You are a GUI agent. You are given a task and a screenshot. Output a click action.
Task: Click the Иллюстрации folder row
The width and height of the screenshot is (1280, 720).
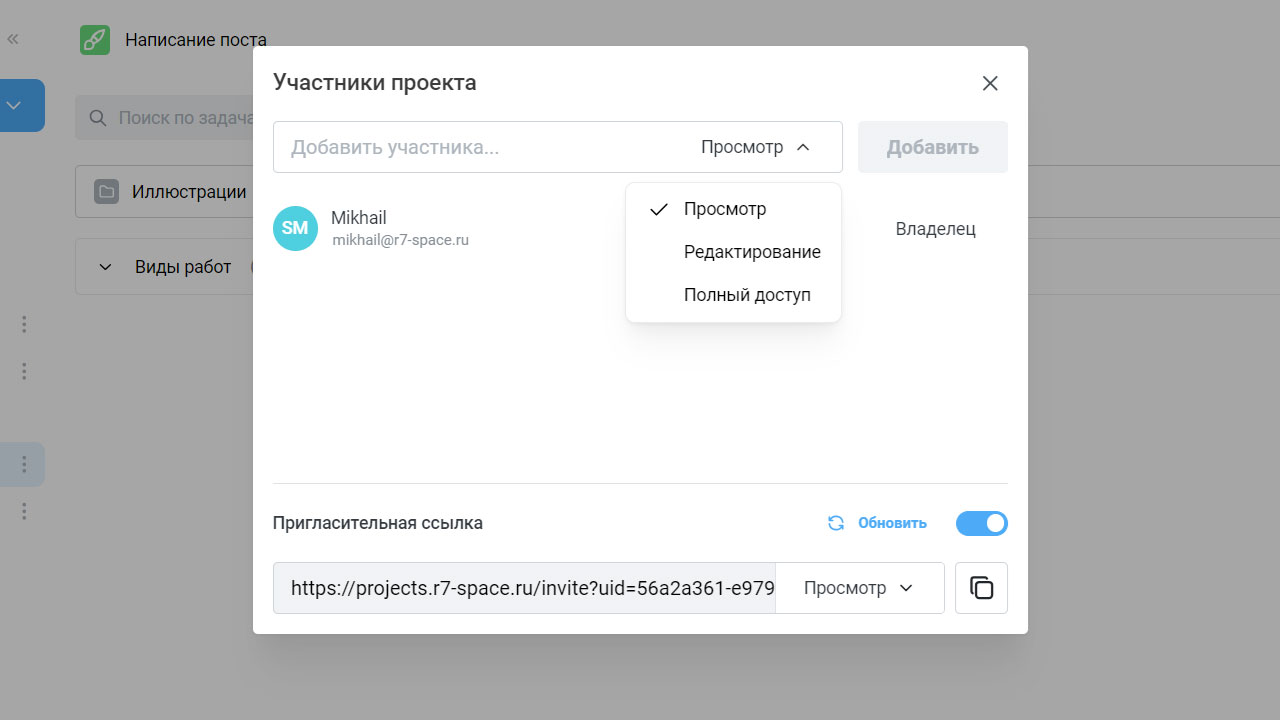coord(165,191)
